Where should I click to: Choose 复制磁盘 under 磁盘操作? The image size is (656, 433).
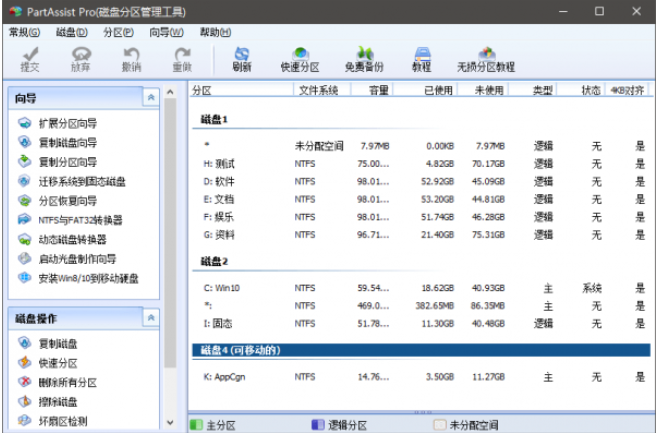point(47,343)
